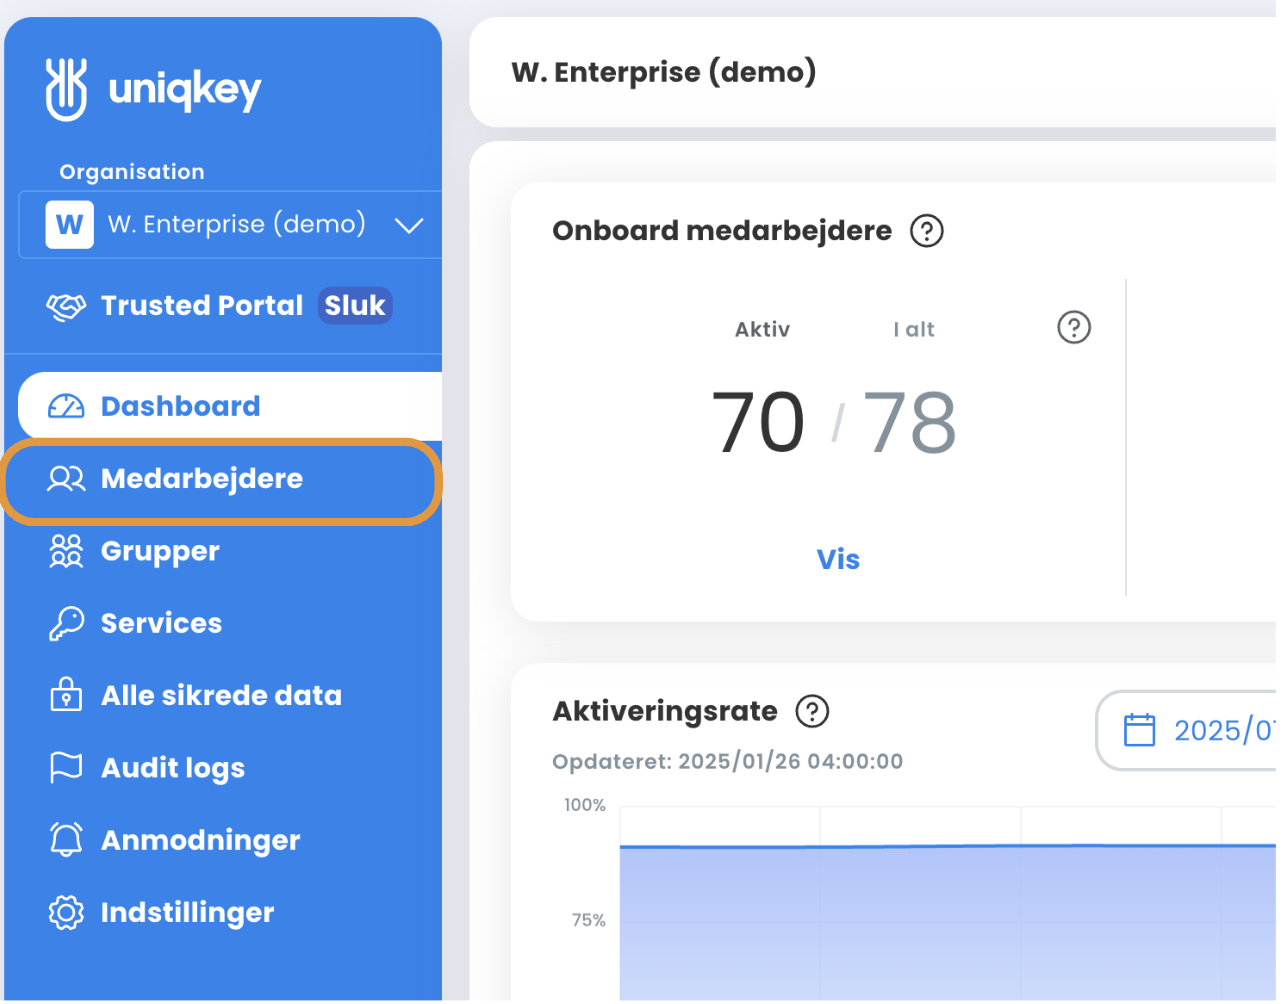This screenshot has width=1284, height=1004.
Task: Open the 2025 date range picker
Action: (x=1188, y=730)
